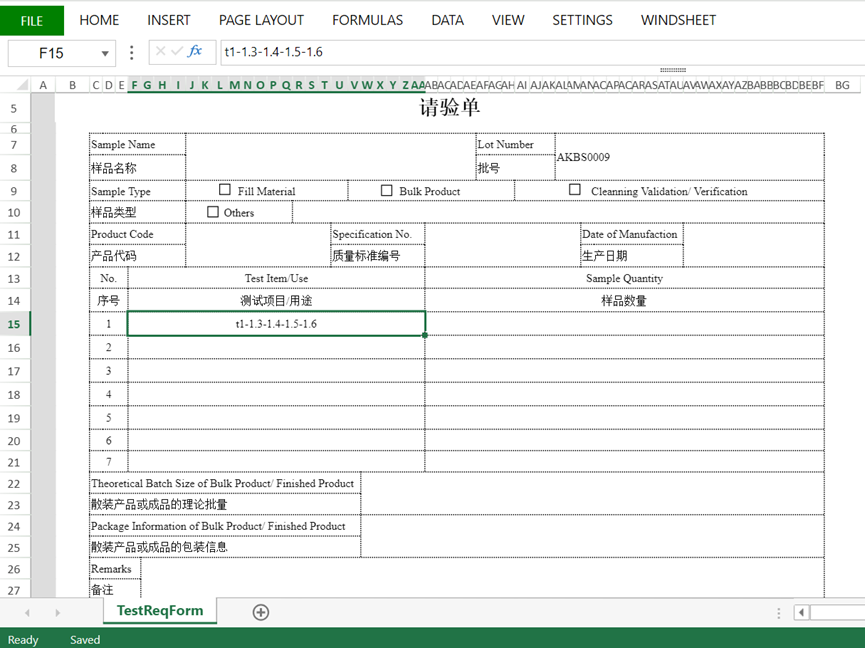Click the scroll left arrow on horizontal scrollbar

point(802,612)
